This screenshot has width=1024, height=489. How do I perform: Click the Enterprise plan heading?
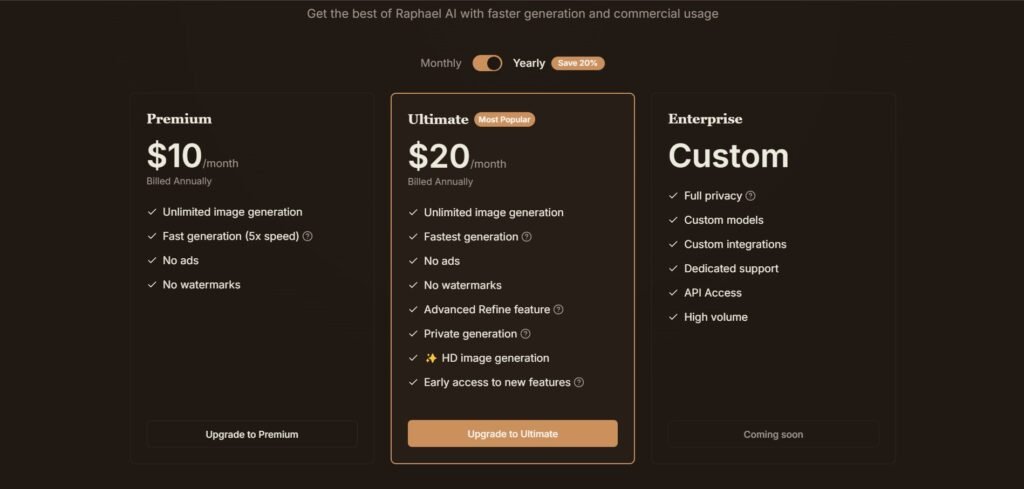click(x=705, y=119)
